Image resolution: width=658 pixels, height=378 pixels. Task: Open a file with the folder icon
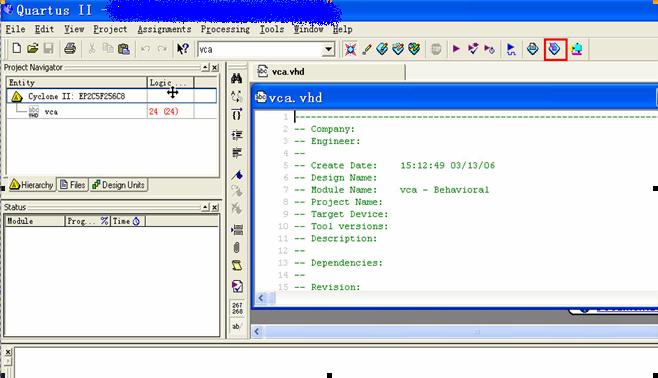click(33, 49)
